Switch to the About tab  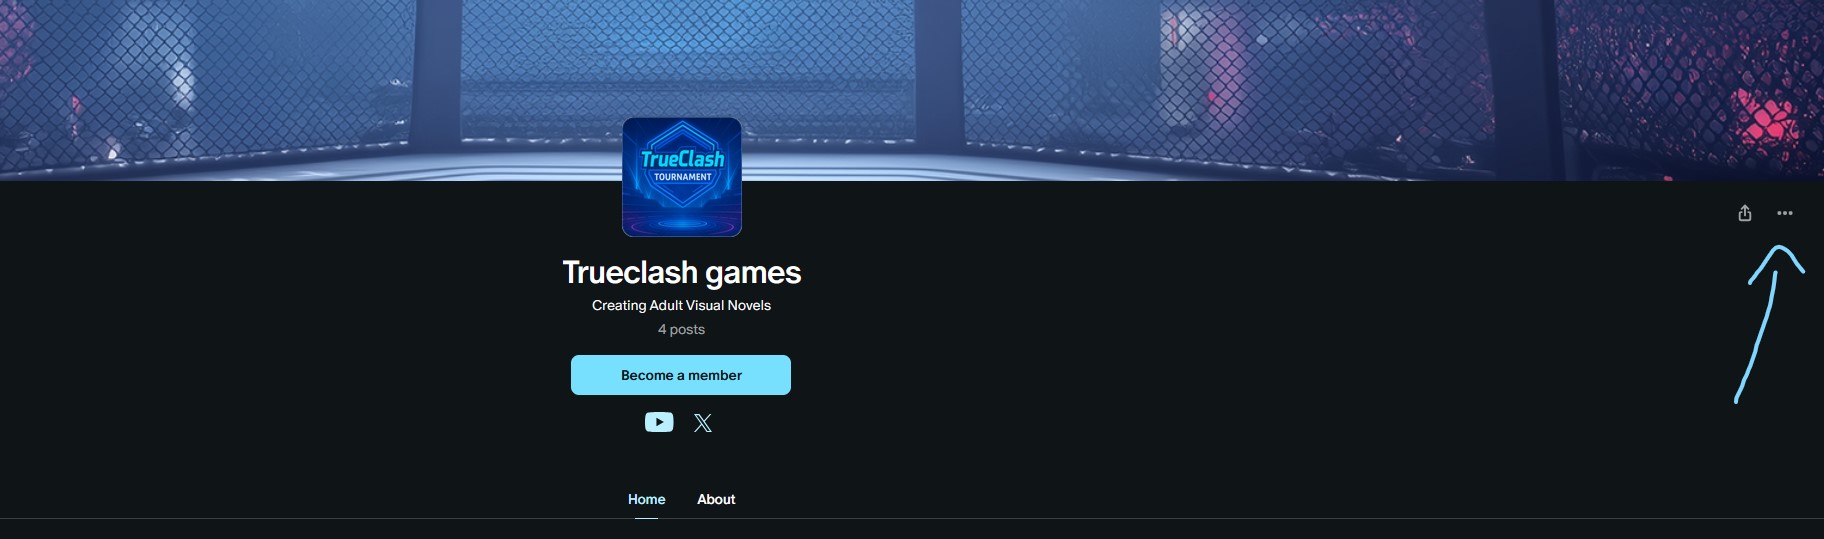coord(716,499)
